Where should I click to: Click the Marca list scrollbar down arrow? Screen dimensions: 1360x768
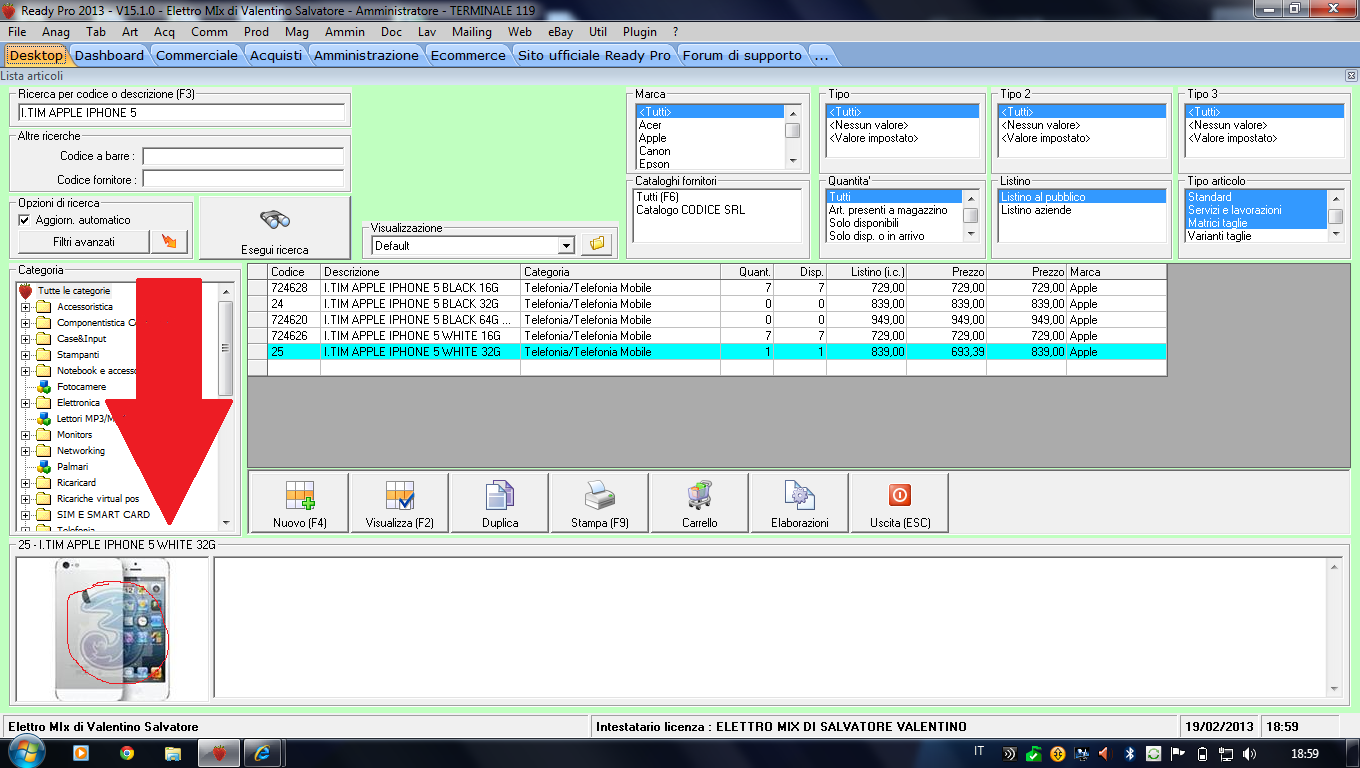pos(792,161)
